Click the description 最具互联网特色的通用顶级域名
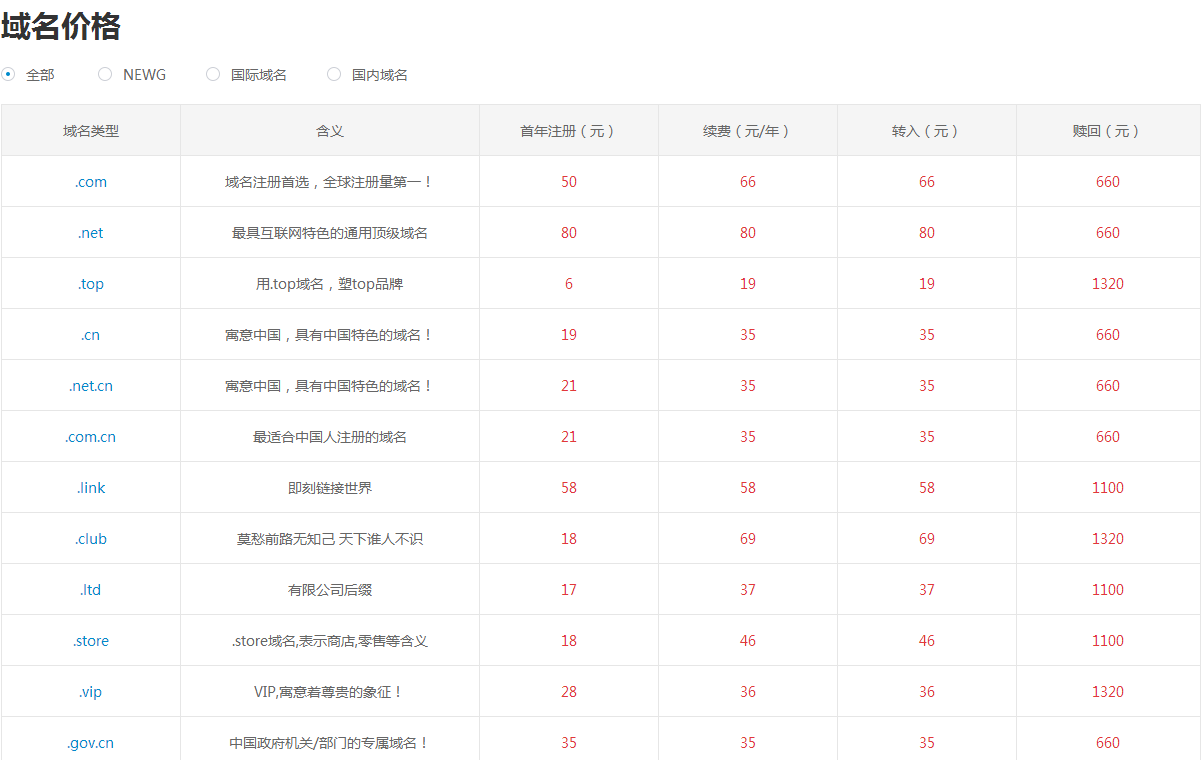 (x=330, y=233)
